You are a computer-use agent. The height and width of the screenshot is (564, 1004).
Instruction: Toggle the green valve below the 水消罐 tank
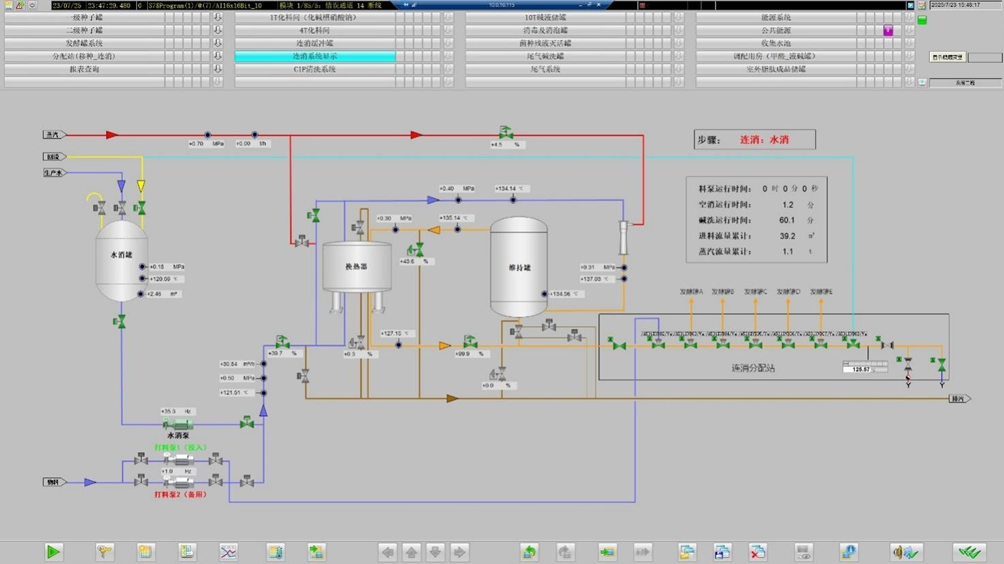[x=121, y=322]
